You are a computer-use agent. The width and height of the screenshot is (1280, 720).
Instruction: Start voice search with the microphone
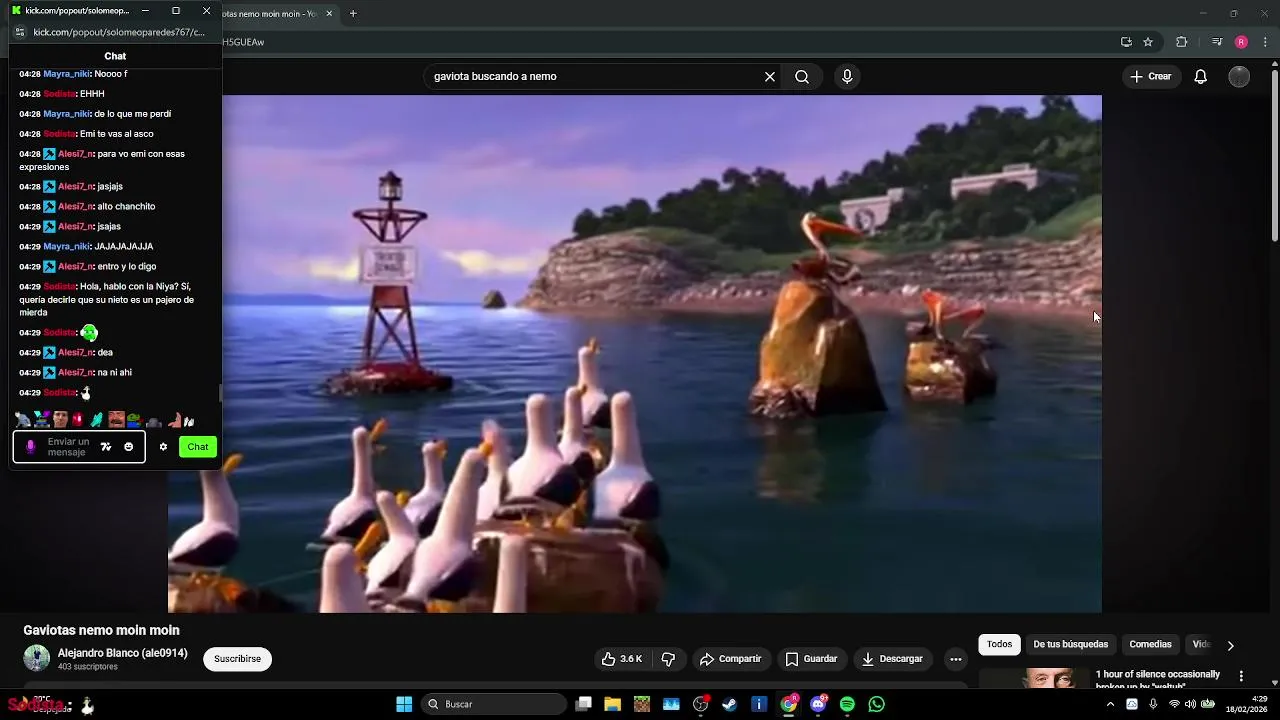click(x=847, y=77)
